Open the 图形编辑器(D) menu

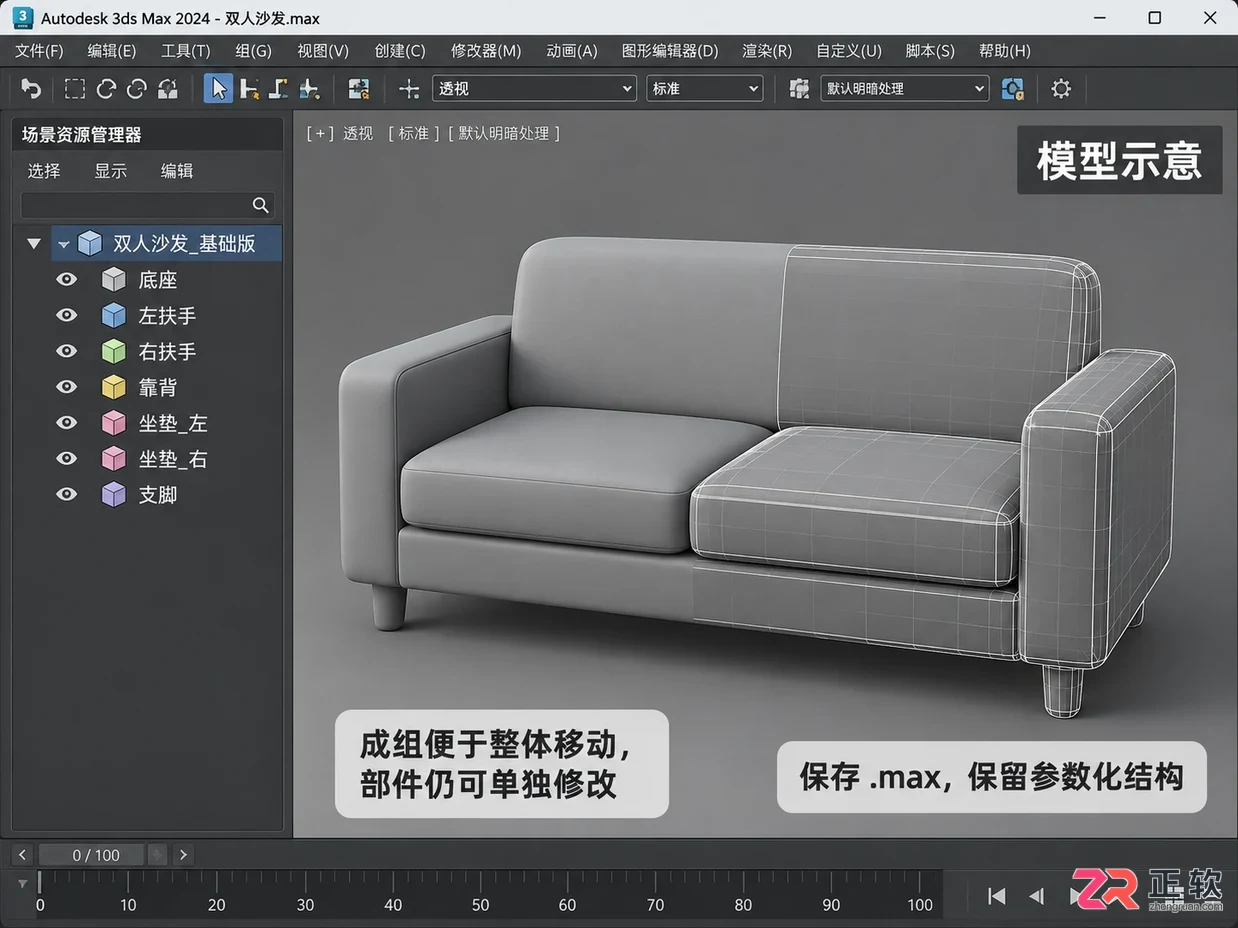670,51
